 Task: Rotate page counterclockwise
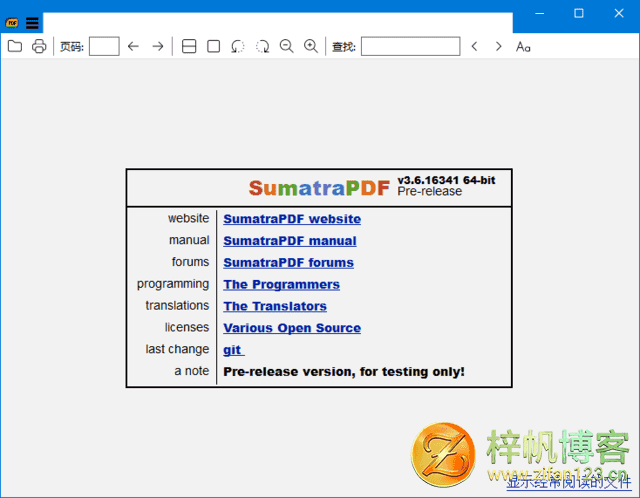click(238, 46)
